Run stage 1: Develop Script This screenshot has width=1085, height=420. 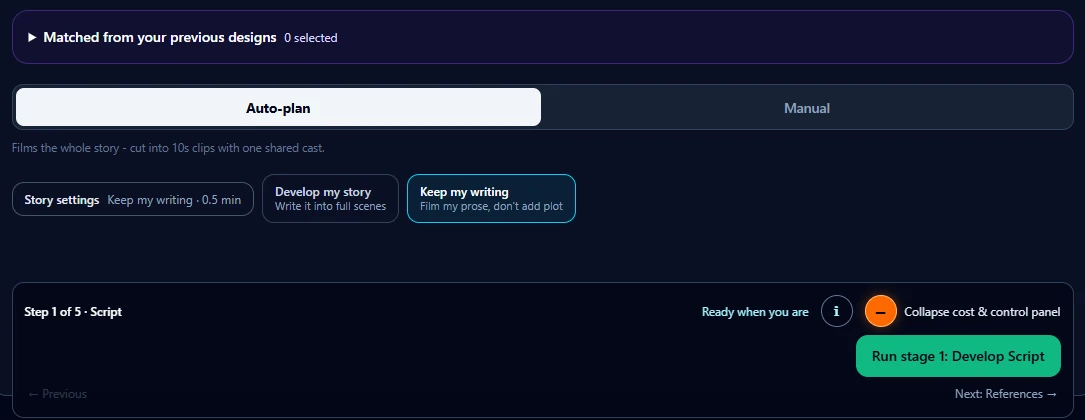click(x=958, y=356)
